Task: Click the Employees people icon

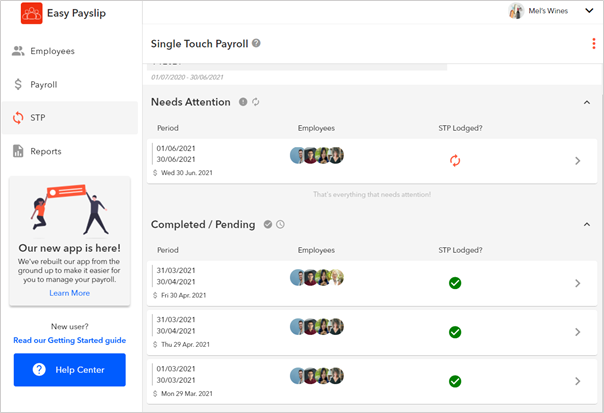Action: [x=18, y=51]
